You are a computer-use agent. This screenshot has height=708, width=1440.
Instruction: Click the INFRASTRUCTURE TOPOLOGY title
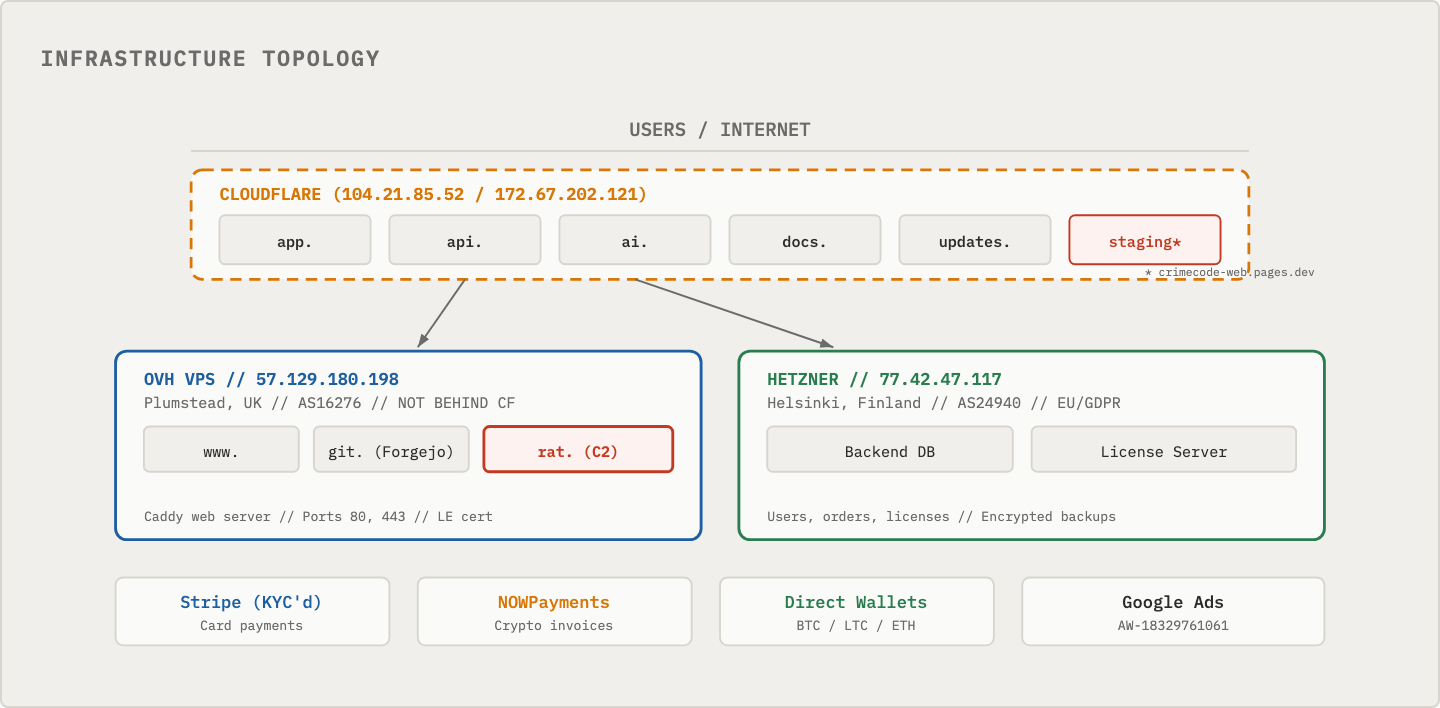[210, 58]
